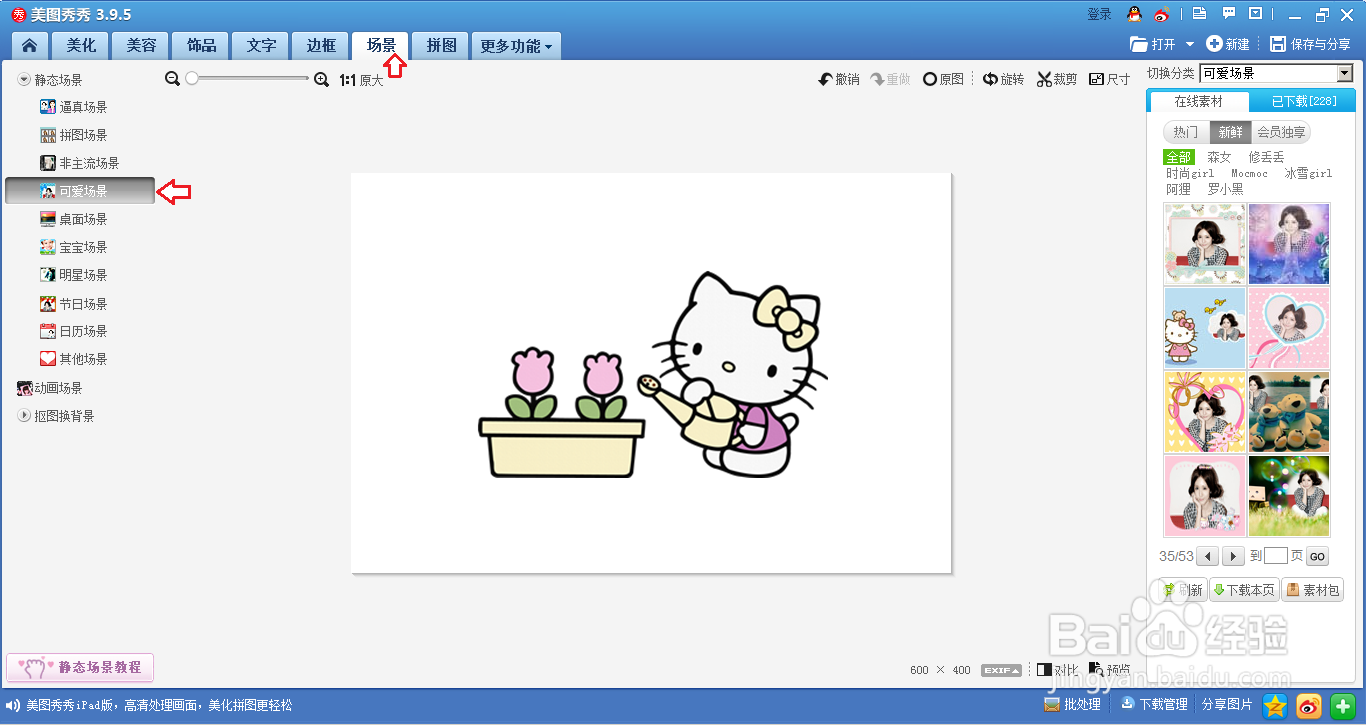The height and width of the screenshot is (725, 1366).
Task: Select the 热门 filter
Action: (x=1186, y=132)
